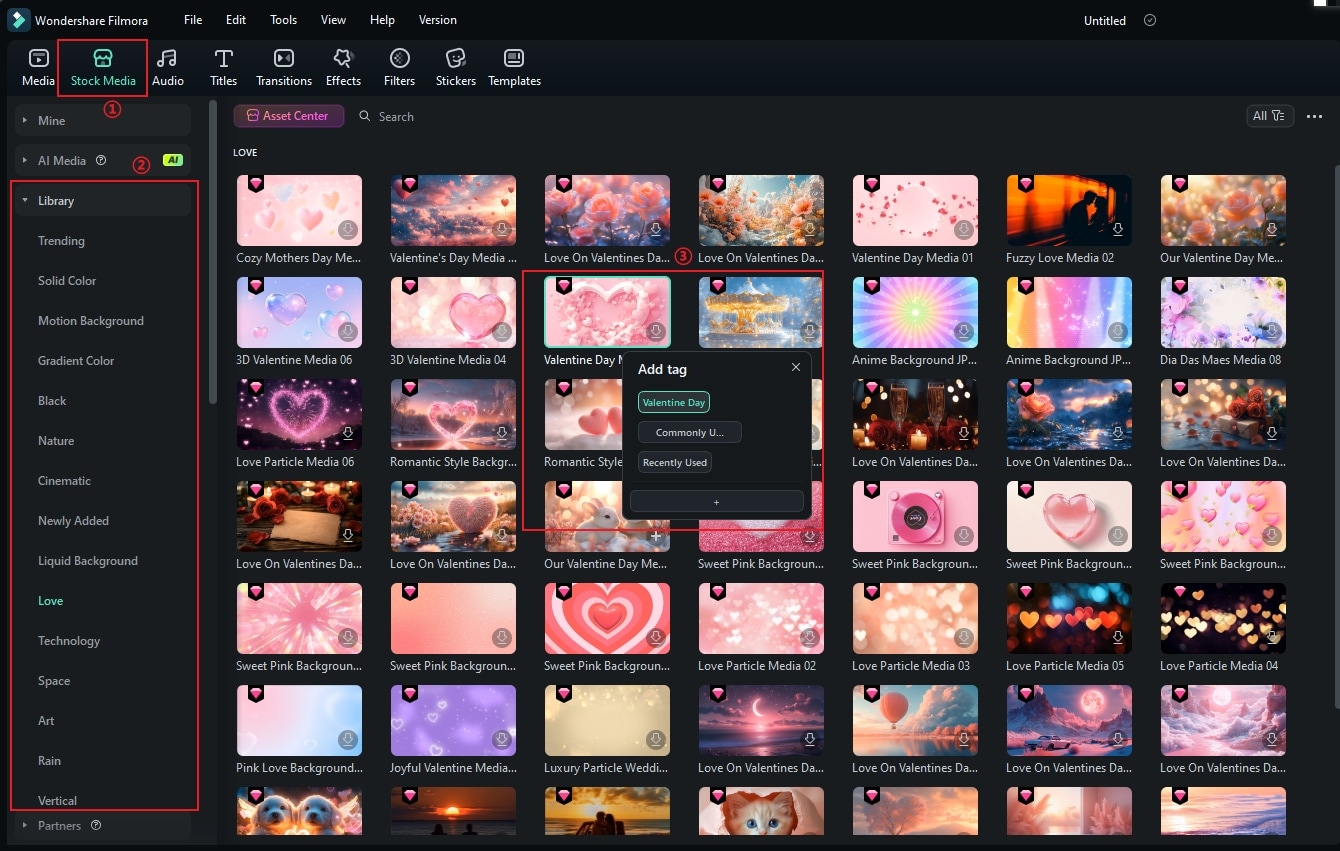The image size is (1340, 851).
Task: Download Cozy Mothers Day media clip
Action: (348, 230)
